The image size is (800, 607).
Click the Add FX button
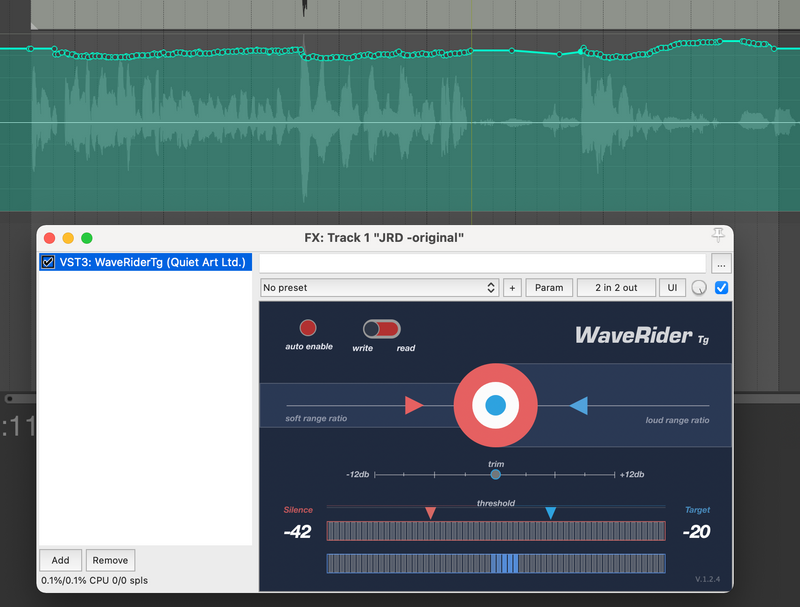(x=60, y=560)
